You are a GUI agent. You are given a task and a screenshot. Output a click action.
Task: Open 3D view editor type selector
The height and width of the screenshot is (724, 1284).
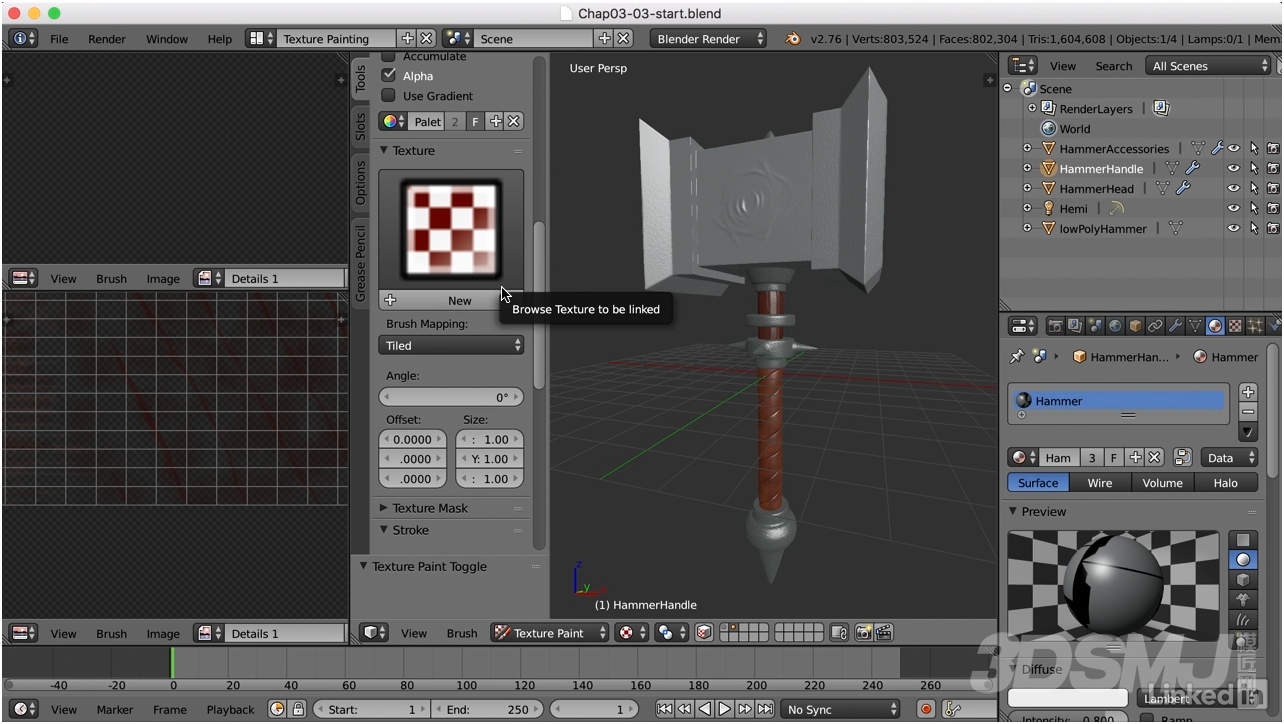click(374, 633)
